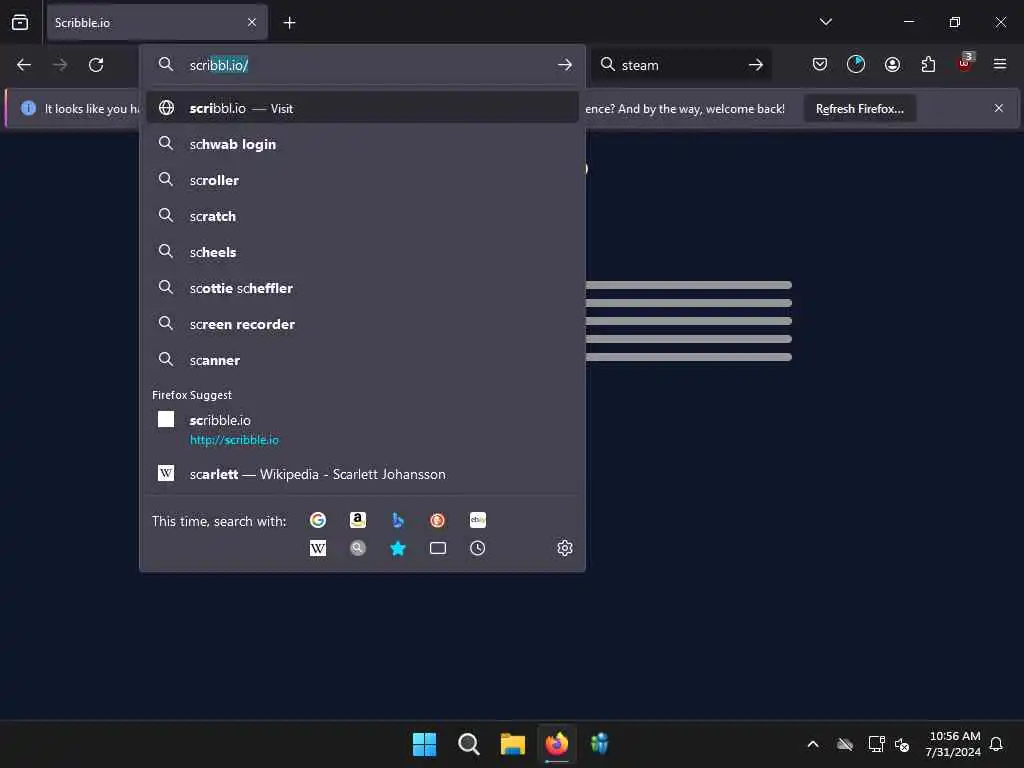Click the http://scribble.io link

pyautogui.click(x=234, y=440)
